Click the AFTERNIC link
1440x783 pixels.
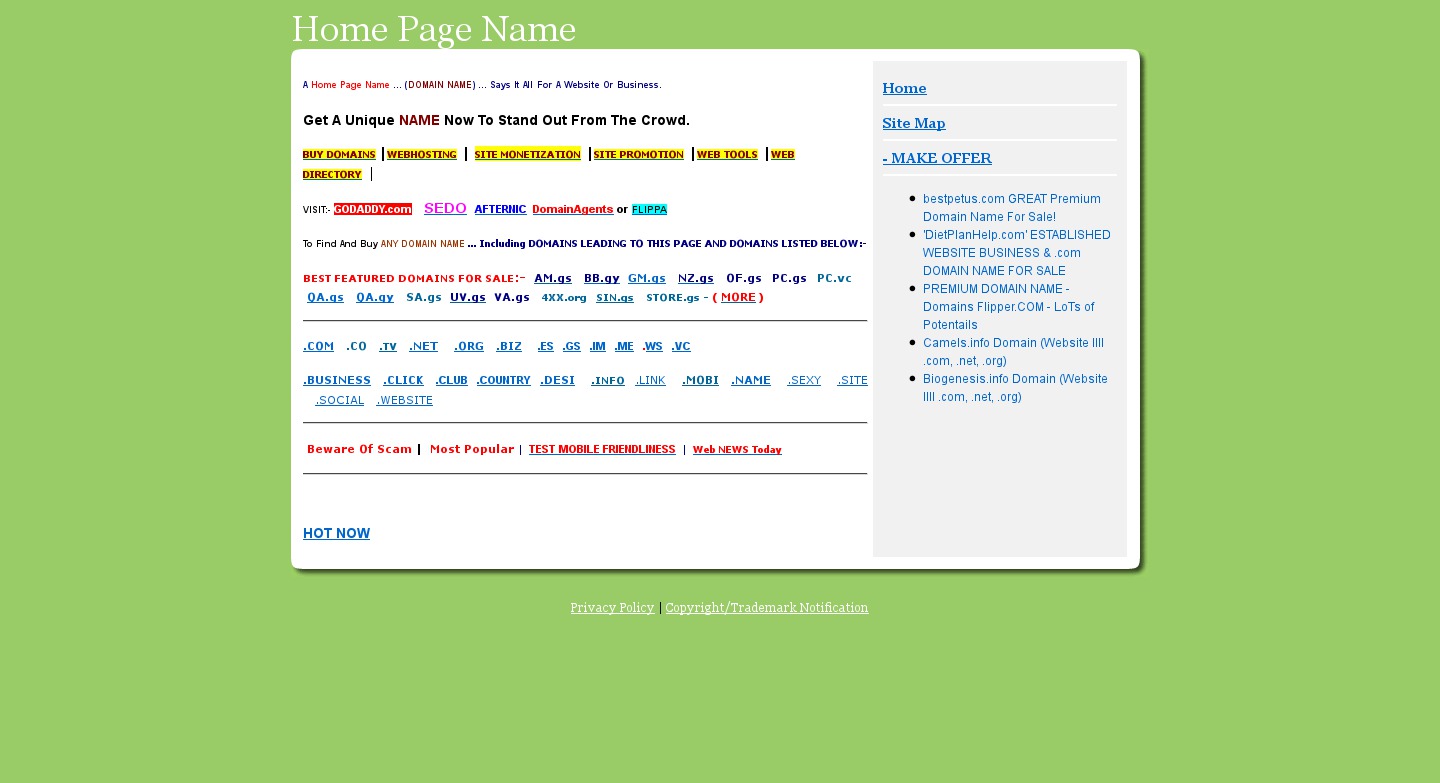tap(500, 210)
